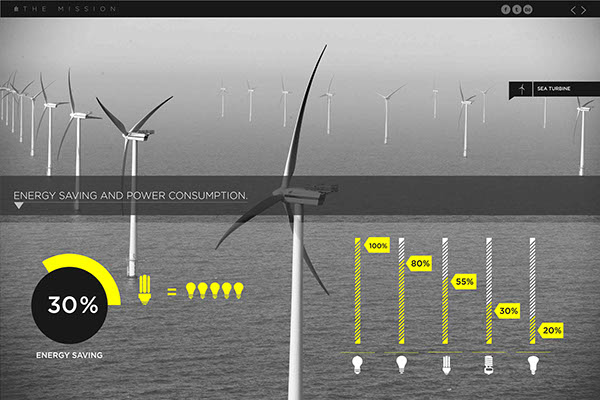
Task: Select the incandescent bulb under the 100% bar
Action: pyautogui.click(x=357, y=364)
